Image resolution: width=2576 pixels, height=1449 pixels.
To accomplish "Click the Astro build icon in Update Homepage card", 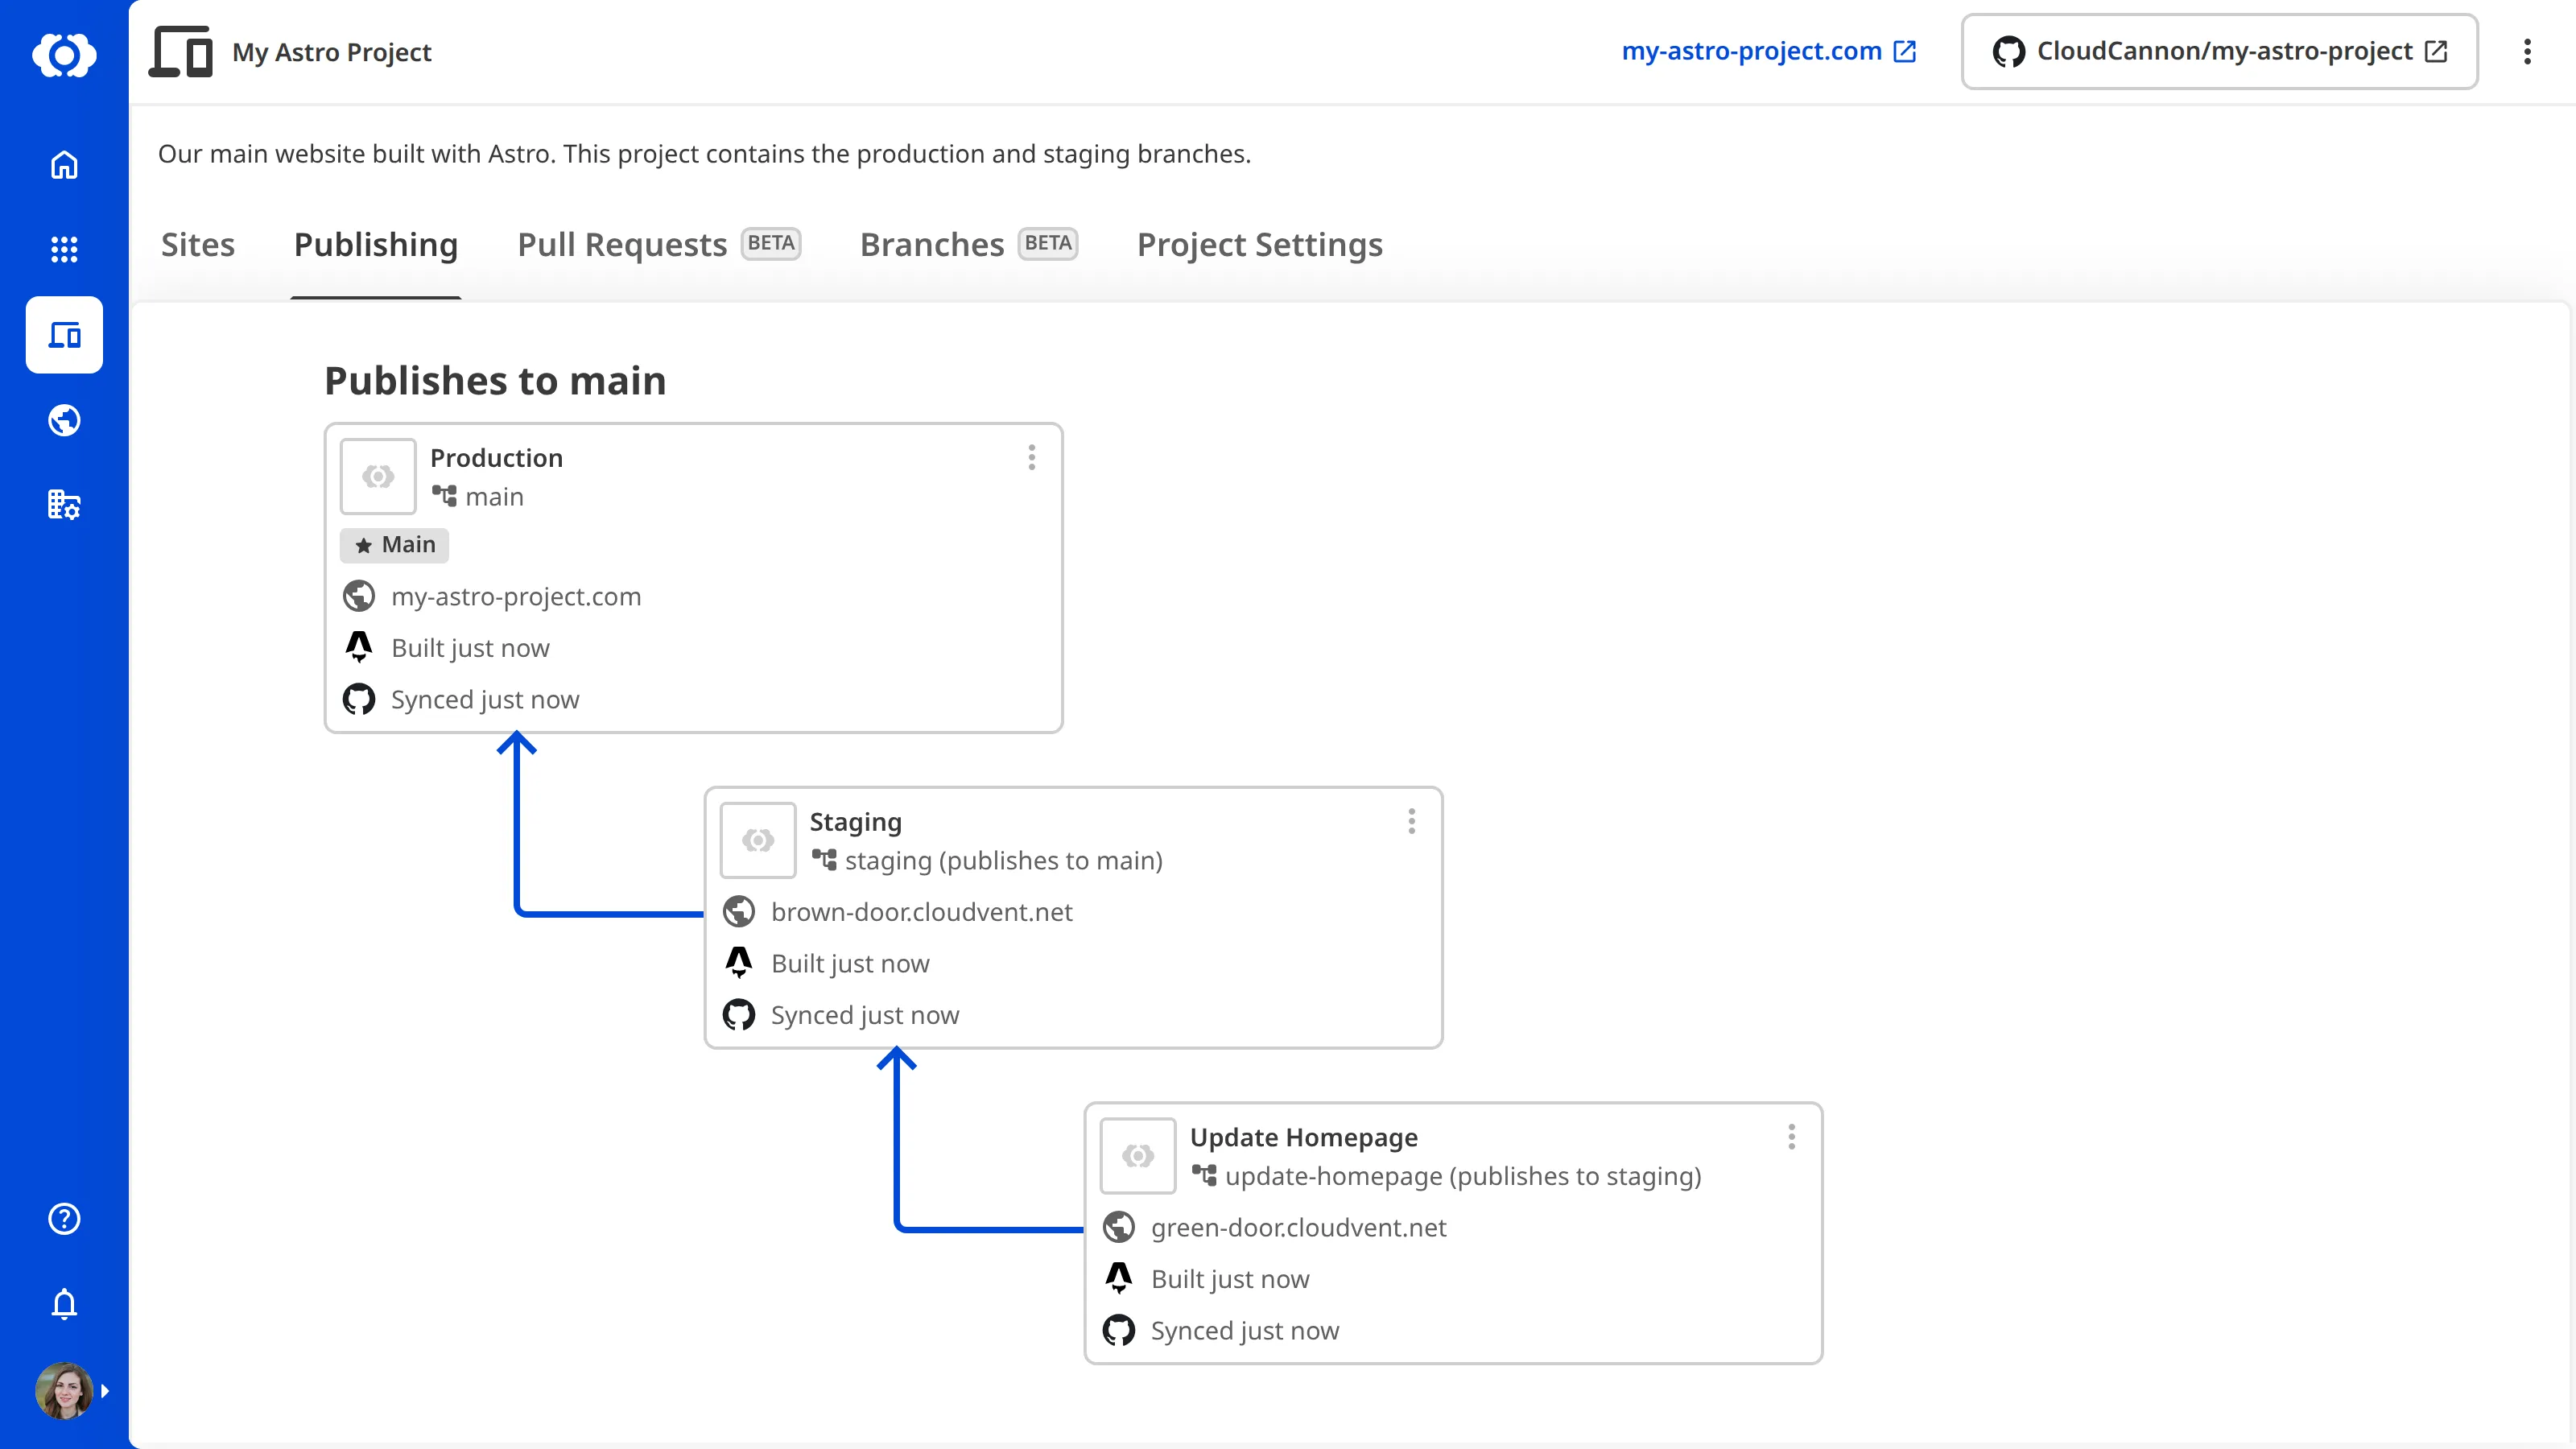I will tap(1119, 1279).
